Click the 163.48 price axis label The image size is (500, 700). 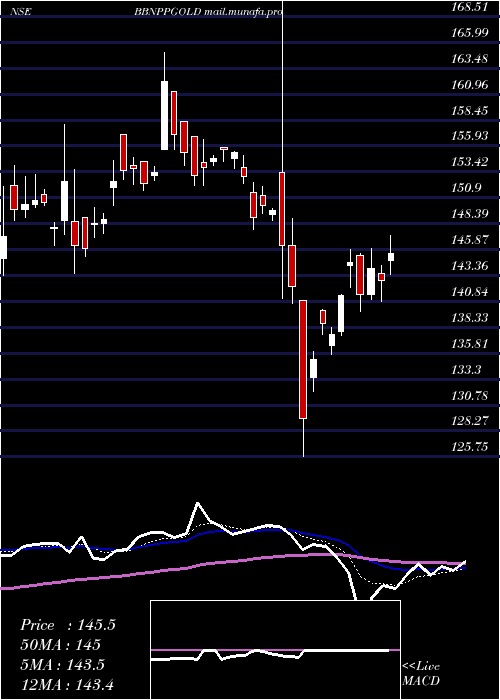[x=470, y=58]
